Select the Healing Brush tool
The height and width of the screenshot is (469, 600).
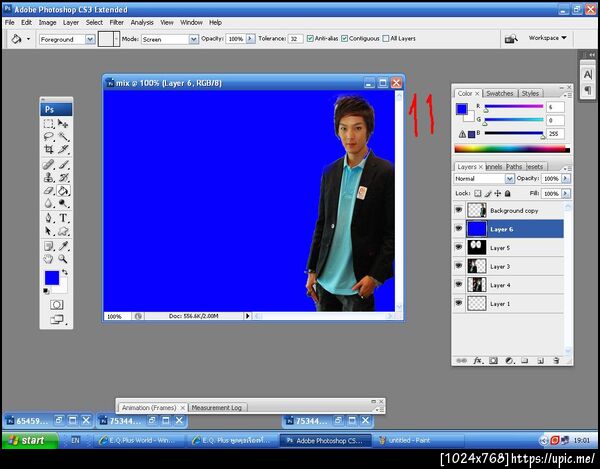[x=49, y=164]
